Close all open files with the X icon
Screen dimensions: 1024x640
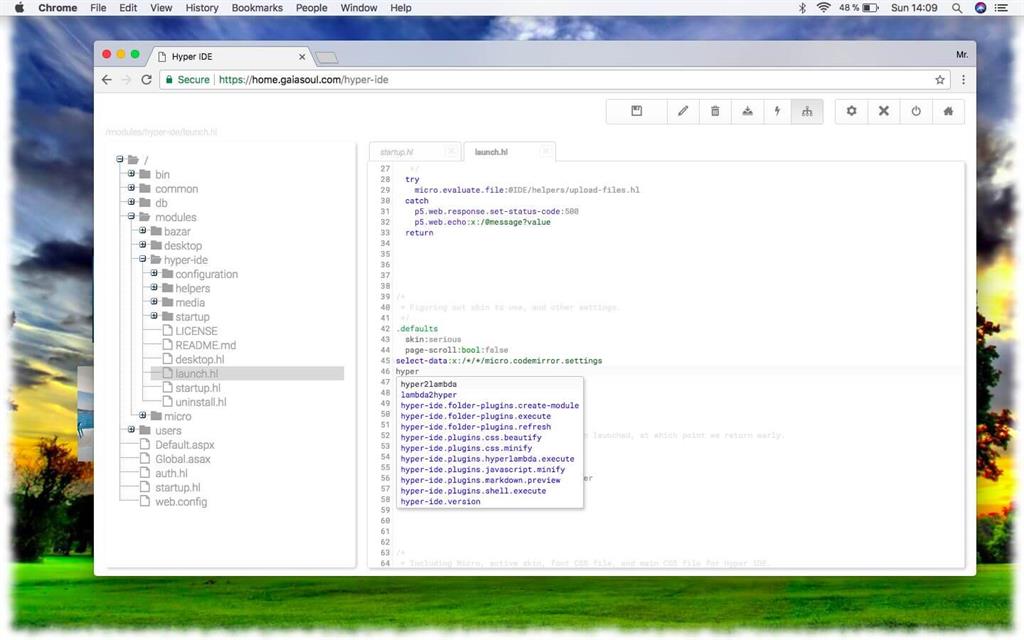[x=884, y=111]
